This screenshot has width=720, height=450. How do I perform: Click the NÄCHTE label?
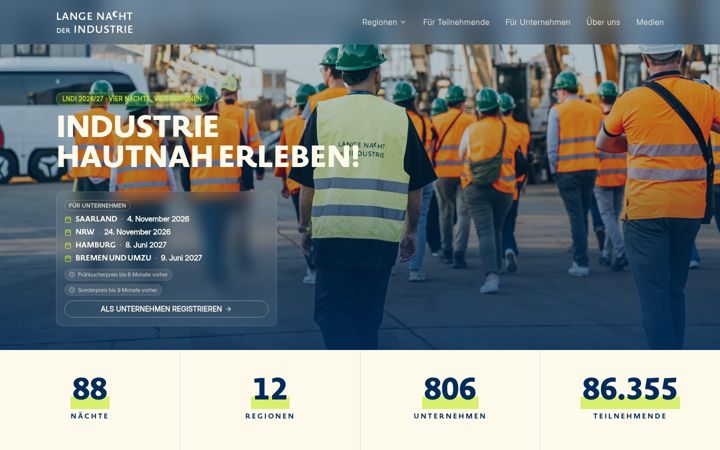(x=90, y=416)
